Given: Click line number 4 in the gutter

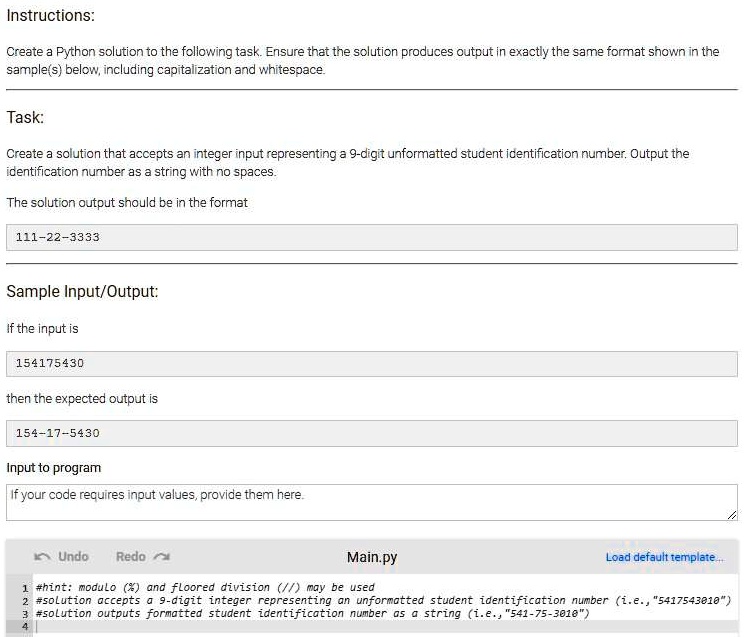Looking at the screenshot, I should click(x=24, y=627).
